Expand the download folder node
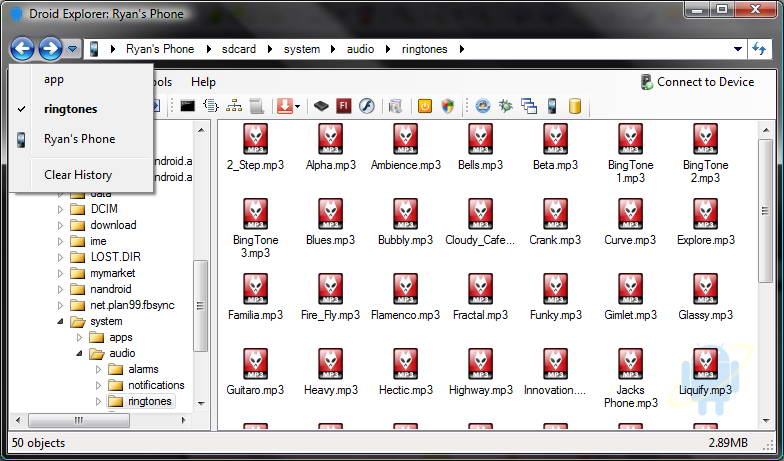 click(60, 225)
